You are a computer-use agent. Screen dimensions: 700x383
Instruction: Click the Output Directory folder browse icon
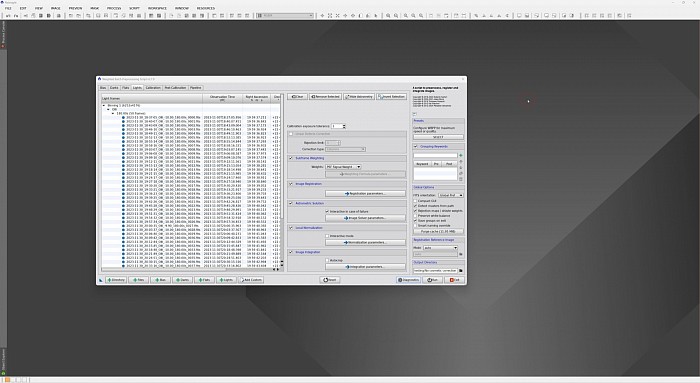coord(461,271)
